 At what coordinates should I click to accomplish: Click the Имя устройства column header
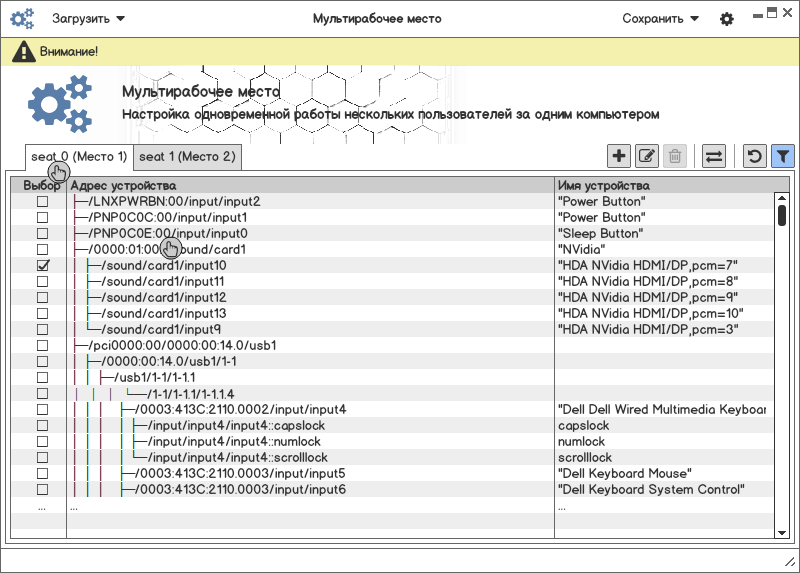point(672,185)
